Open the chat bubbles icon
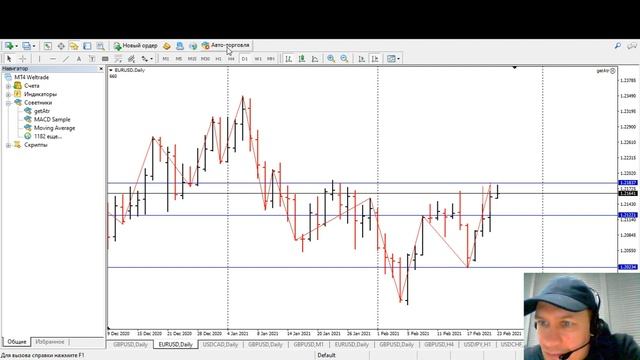Screen dimensions: 640x360 [632, 46]
